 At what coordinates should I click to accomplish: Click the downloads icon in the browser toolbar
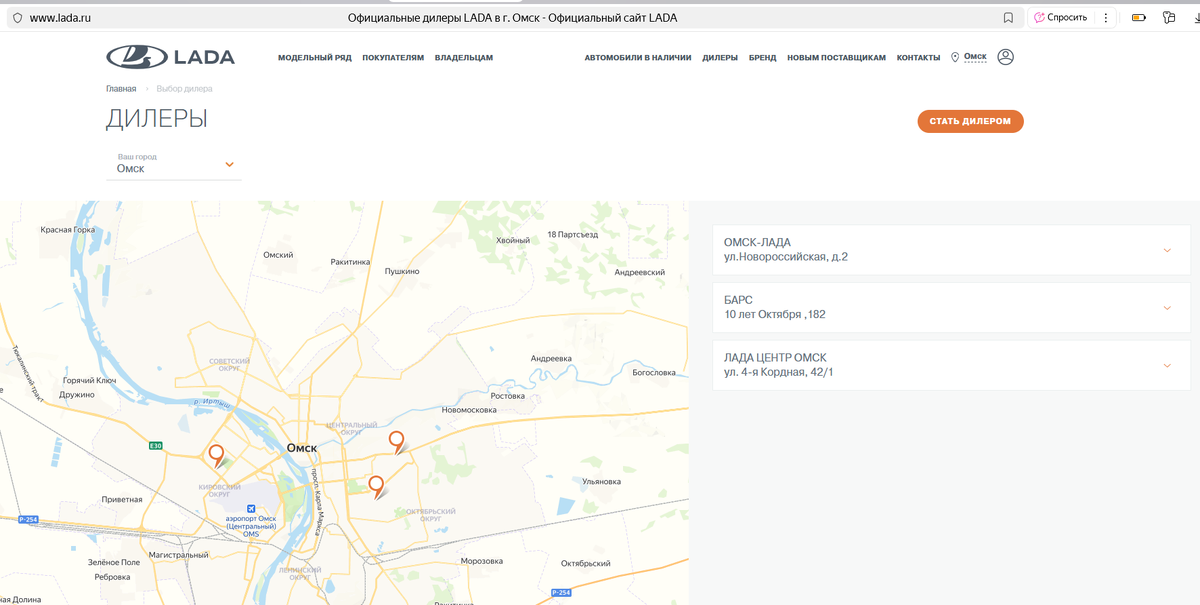pyautogui.click(x=1196, y=17)
